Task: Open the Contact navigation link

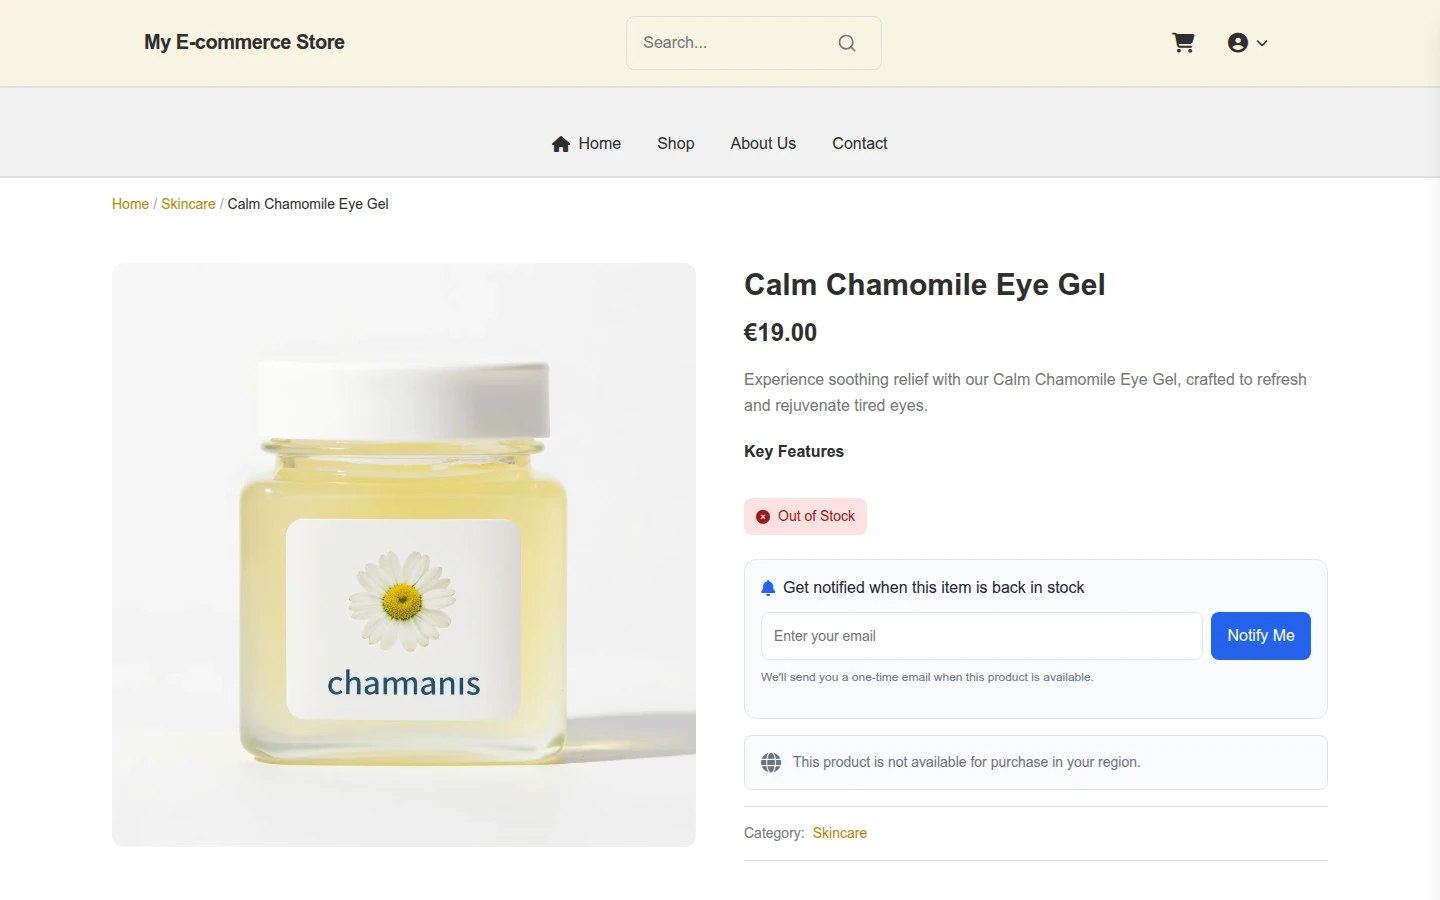Action: (860, 144)
